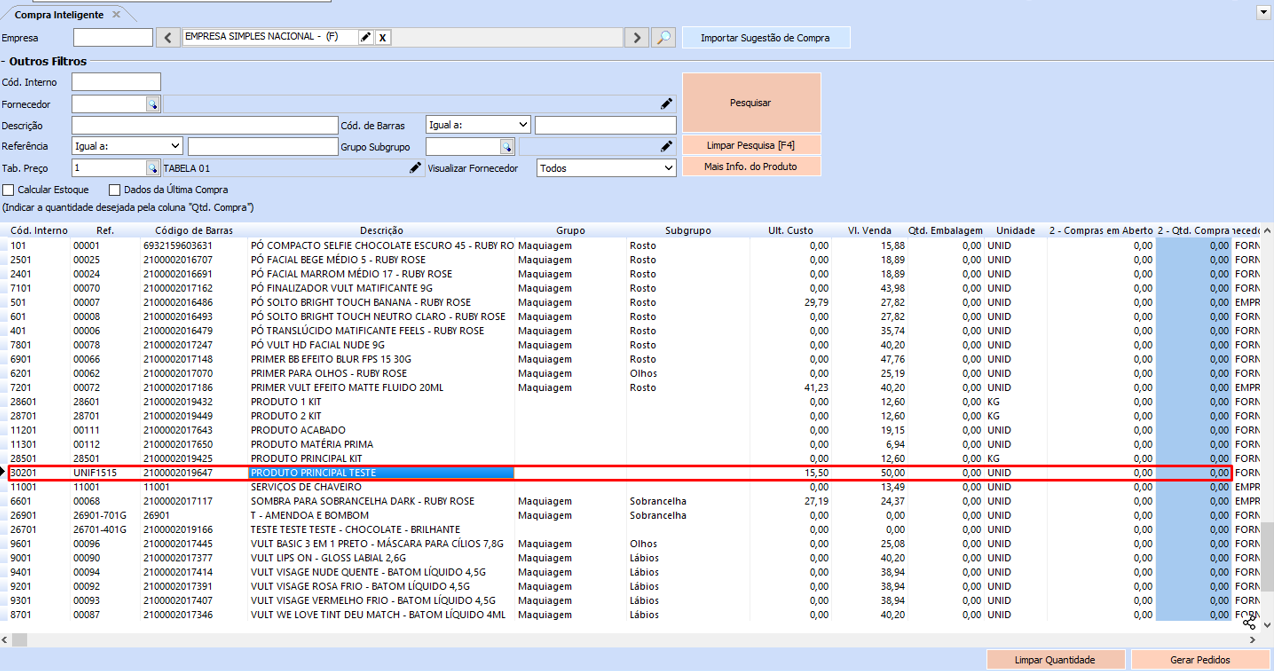Click the Pesquisar button
This screenshot has height=671, width=1274.
pyautogui.click(x=751, y=102)
